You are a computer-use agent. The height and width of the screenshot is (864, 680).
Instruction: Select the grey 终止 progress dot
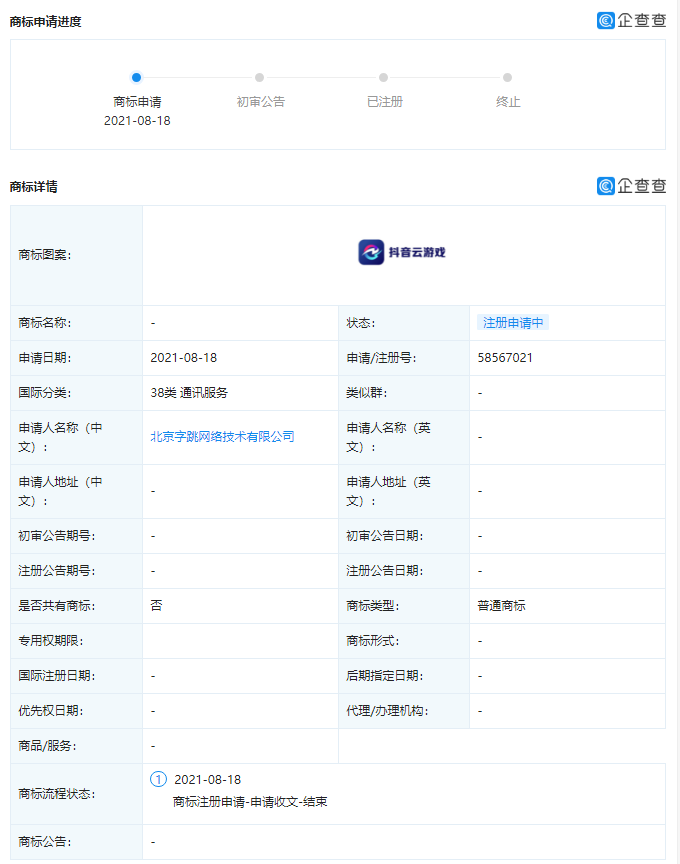click(x=508, y=77)
